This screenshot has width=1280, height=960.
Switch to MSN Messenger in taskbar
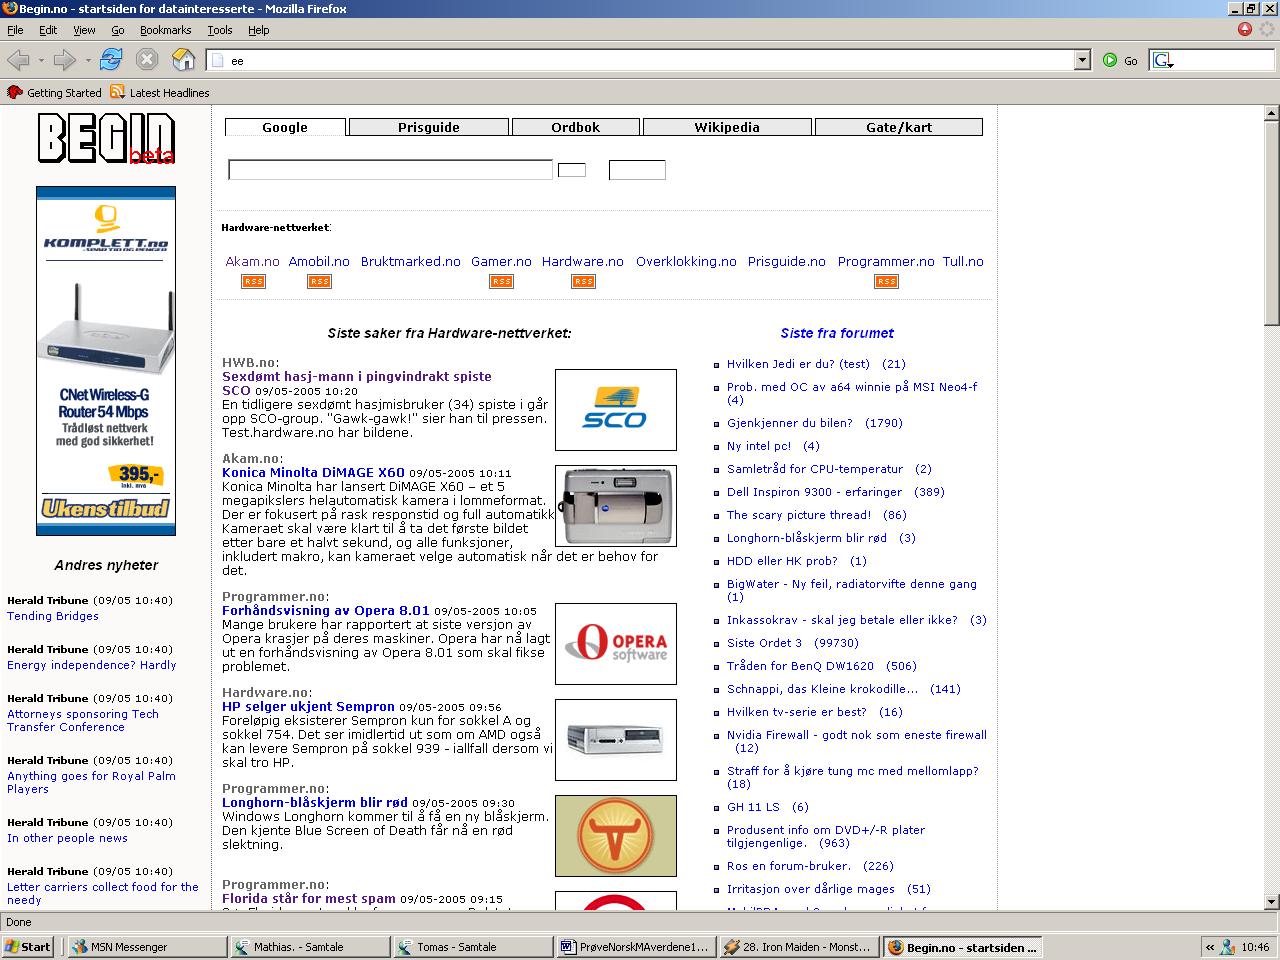point(146,946)
